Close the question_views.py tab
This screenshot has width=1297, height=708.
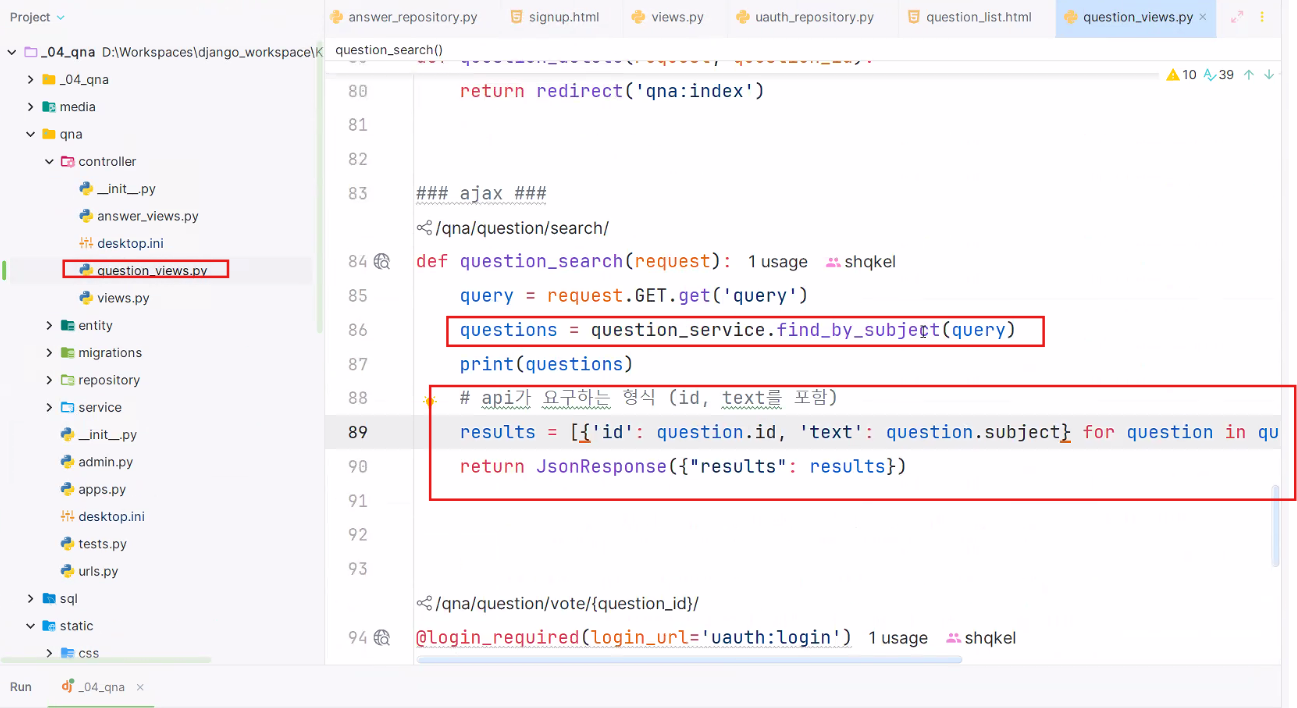tap(1202, 18)
